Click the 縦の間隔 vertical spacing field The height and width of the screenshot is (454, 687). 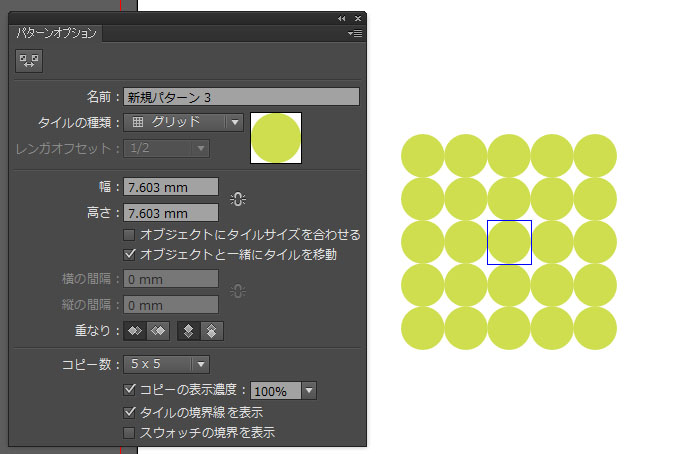[x=171, y=305]
